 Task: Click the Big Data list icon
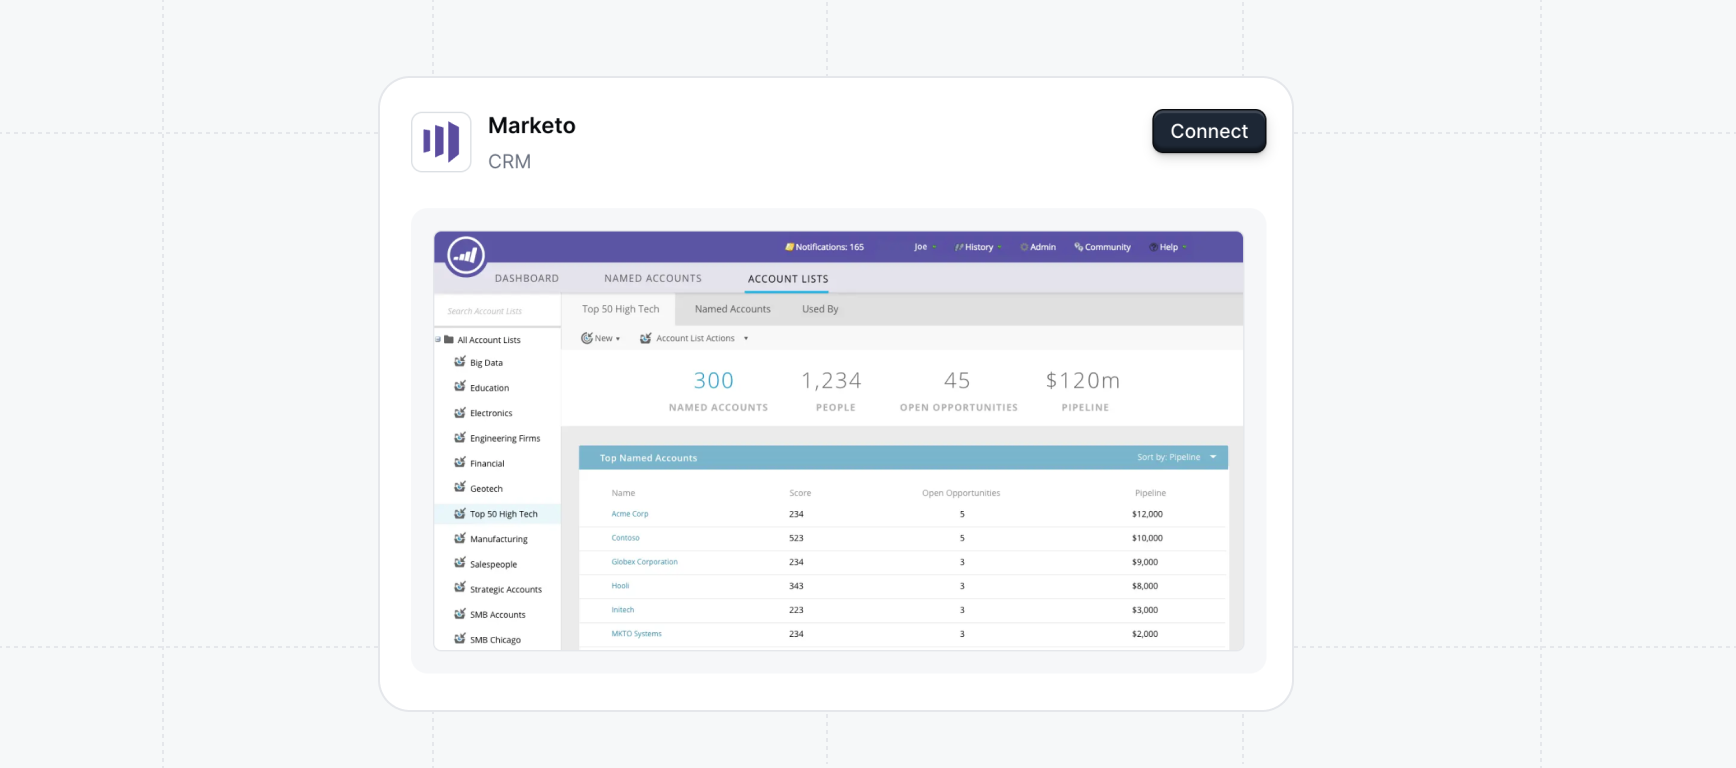pyautogui.click(x=460, y=362)
